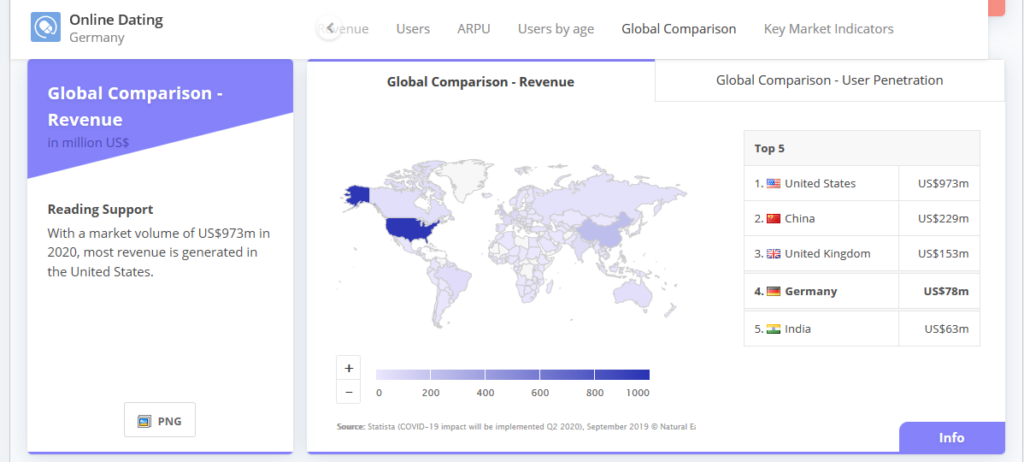Select the United States row label
Screen dimensions: 1024x462
pos(820,184)
